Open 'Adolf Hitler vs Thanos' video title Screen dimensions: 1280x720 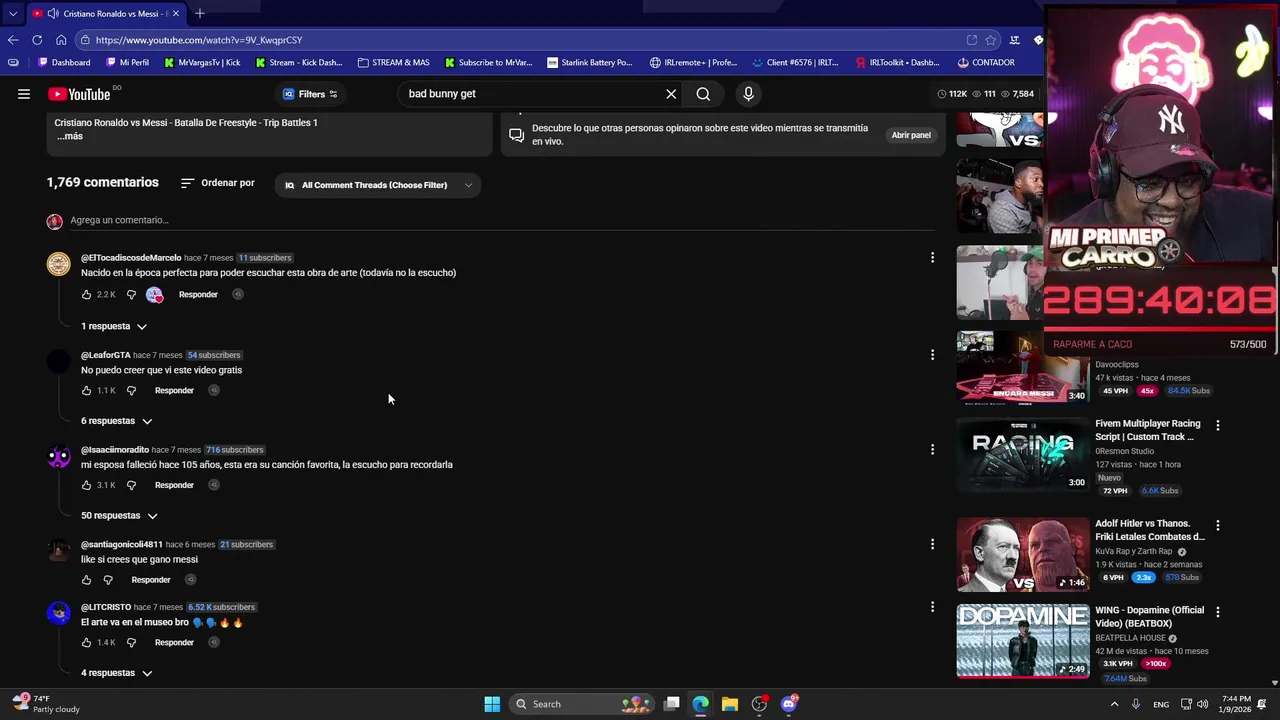coord(1150,530)
